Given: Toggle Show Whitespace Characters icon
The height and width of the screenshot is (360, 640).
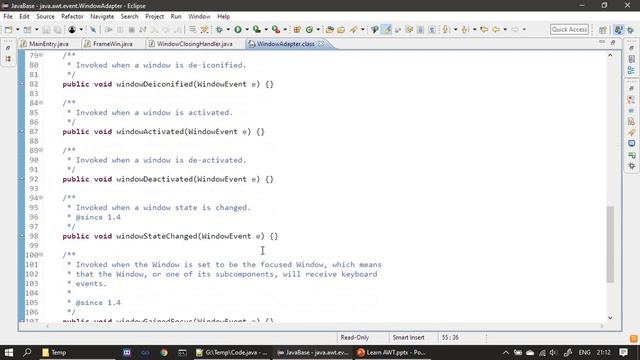Looking at the screenshot, I should pyautogui.click(x=432, y=29).
